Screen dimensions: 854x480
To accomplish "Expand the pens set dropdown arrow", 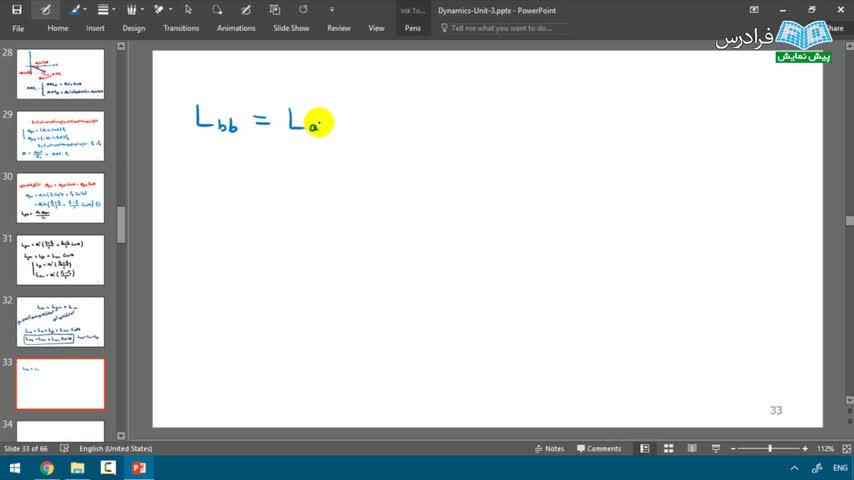I will click(x=142, y=10).
